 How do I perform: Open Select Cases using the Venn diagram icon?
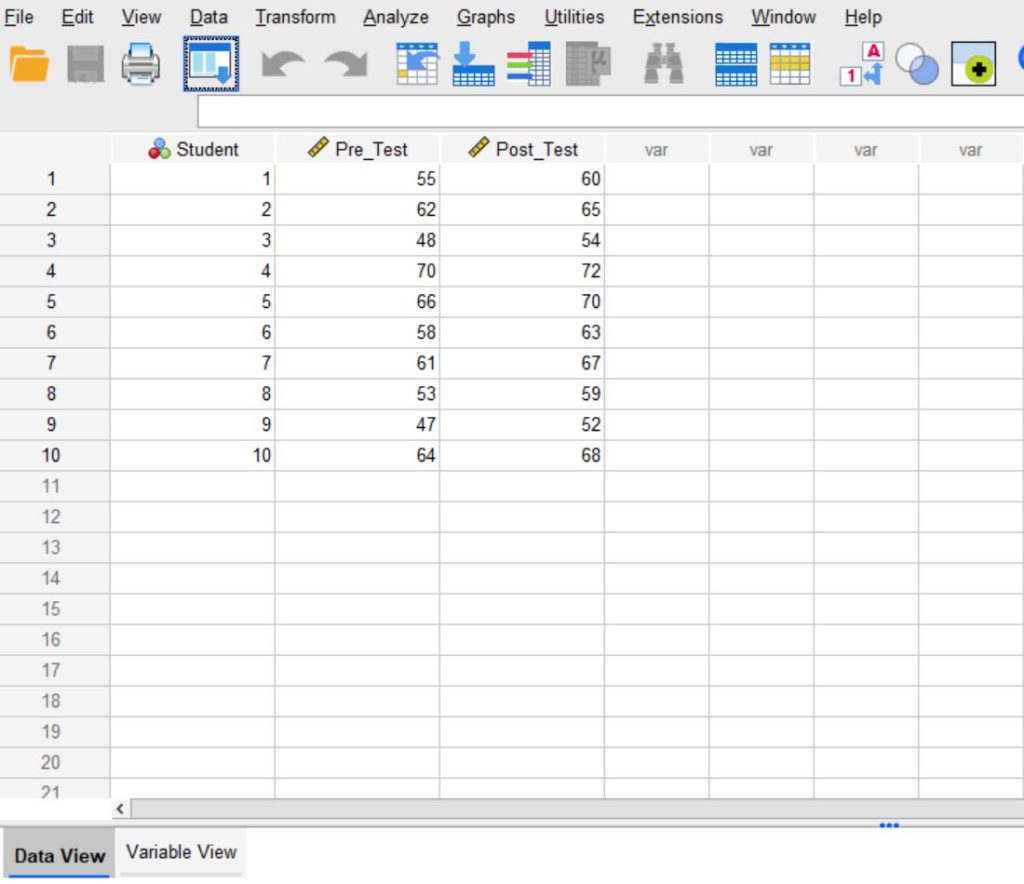tap(918, 64)
